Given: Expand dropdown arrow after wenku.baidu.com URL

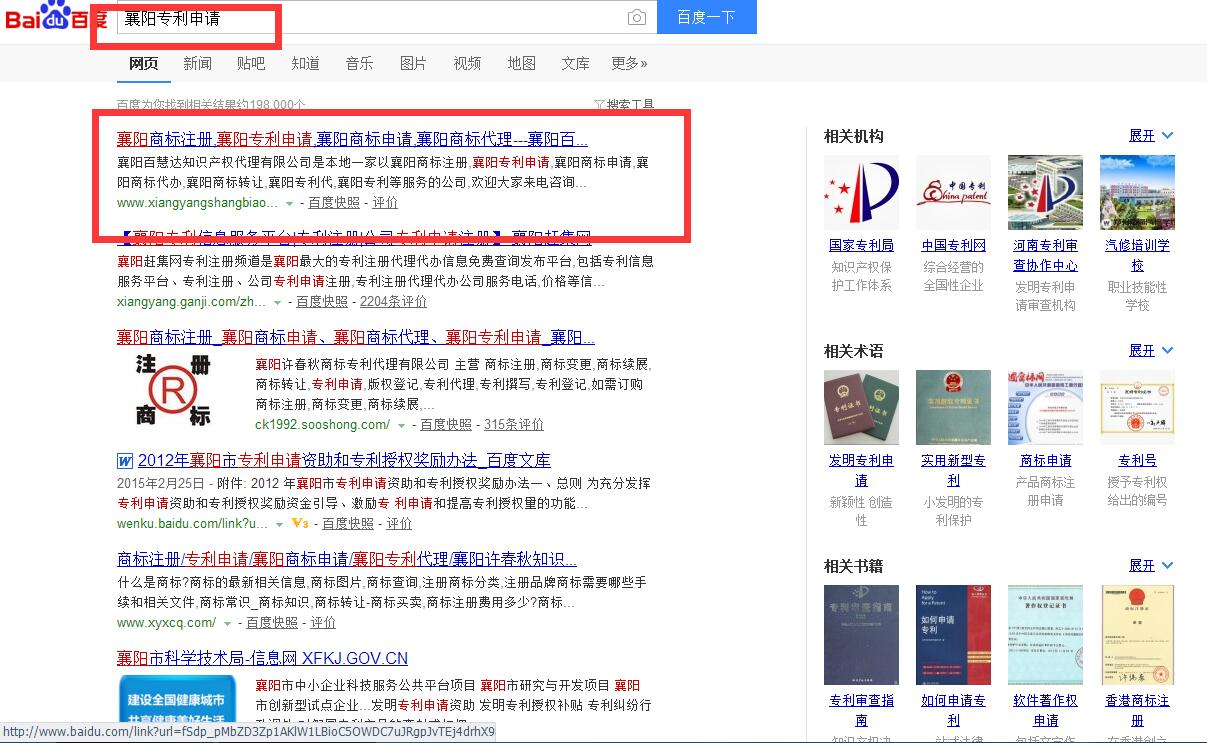Looking at the screenshot, I should 279,524.
